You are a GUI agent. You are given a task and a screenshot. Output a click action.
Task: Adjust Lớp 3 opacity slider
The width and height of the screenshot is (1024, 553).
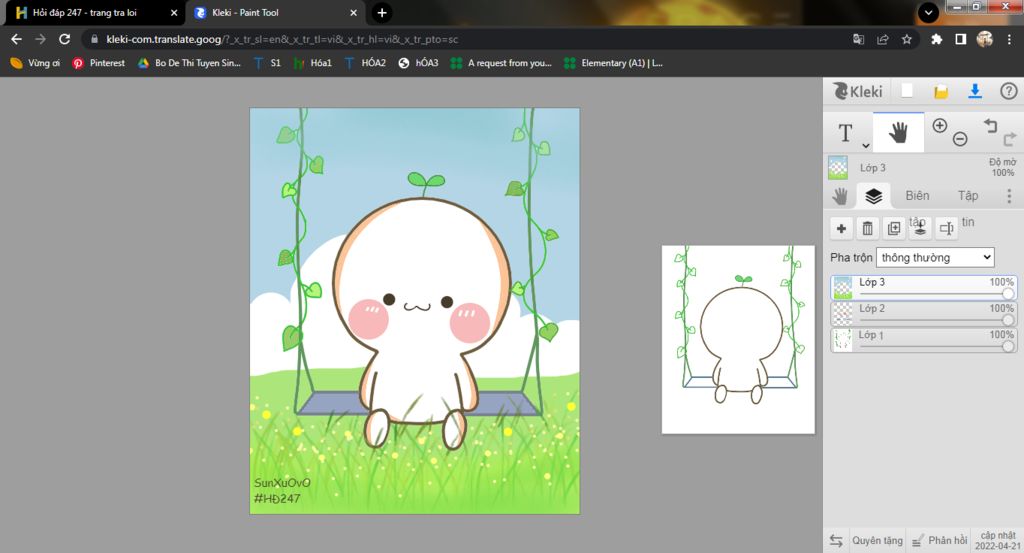pyautogui.click(x=1008, y=294)
